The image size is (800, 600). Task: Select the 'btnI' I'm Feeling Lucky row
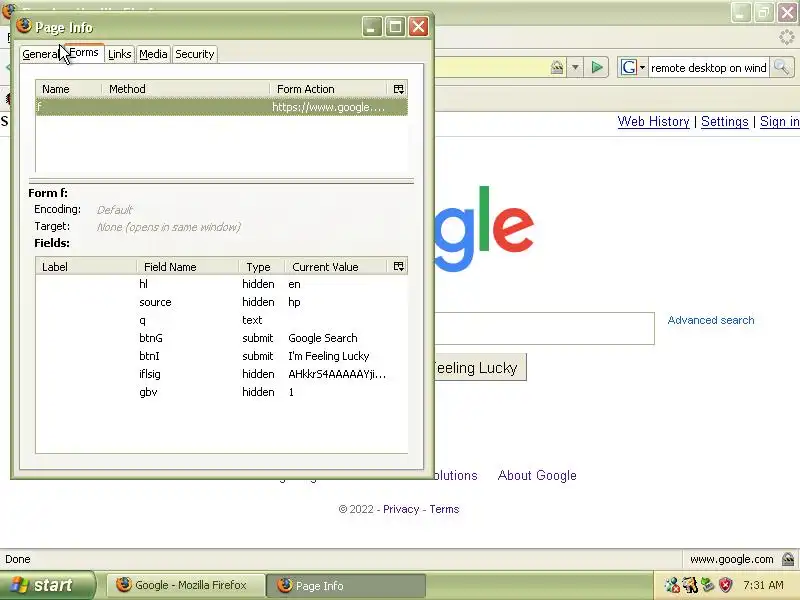(x=221, y=356)
